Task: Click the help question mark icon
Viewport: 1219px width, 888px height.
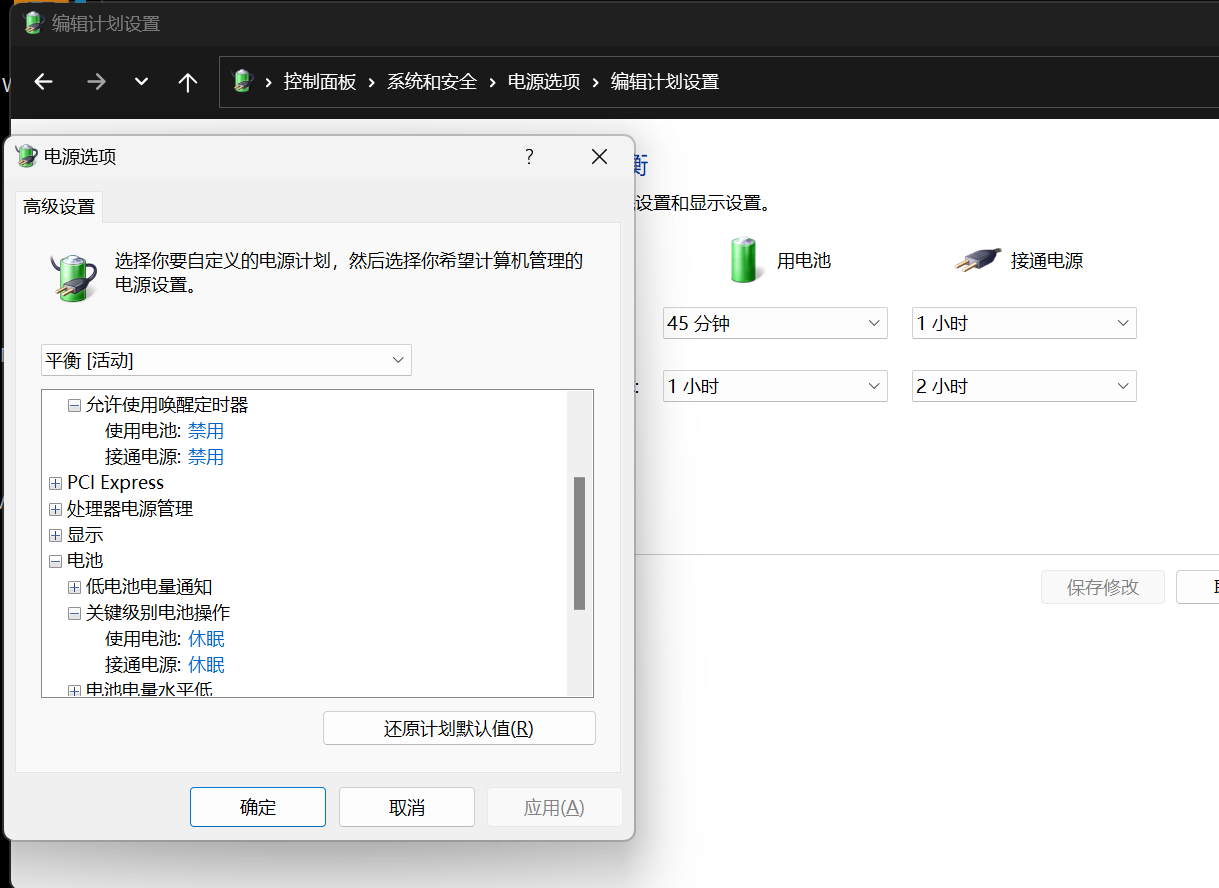Action: [x=529, y=157]
